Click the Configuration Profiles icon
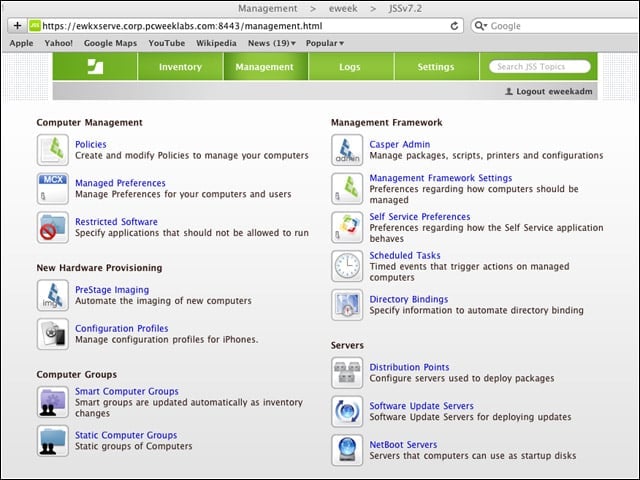 click(x=53, y=334)
